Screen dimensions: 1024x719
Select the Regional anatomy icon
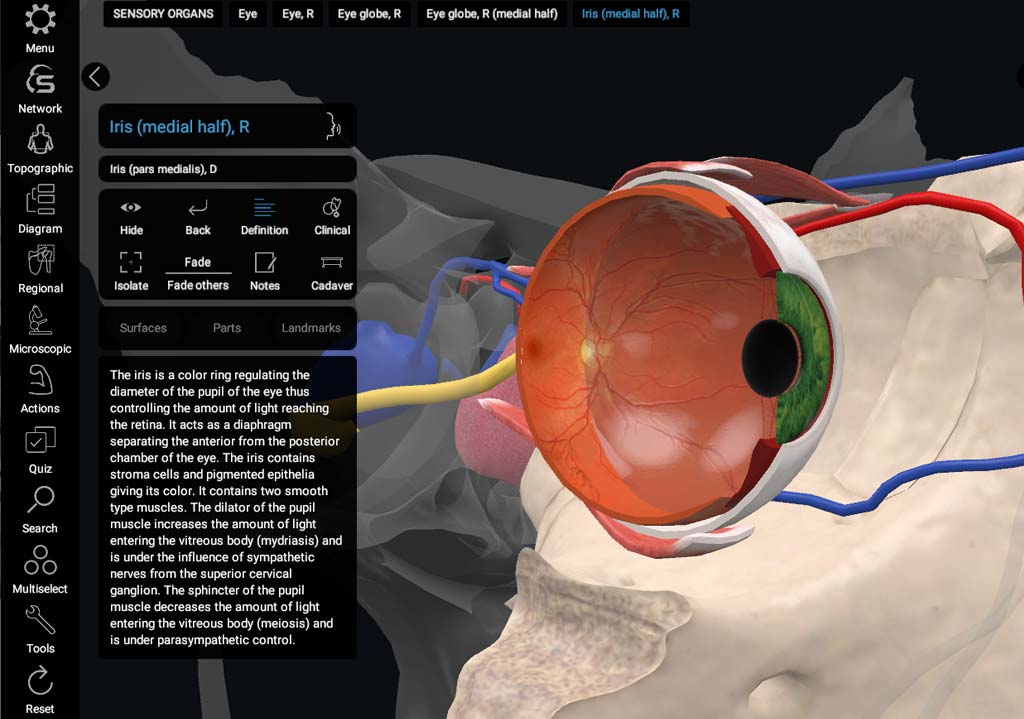coord(40,262)
